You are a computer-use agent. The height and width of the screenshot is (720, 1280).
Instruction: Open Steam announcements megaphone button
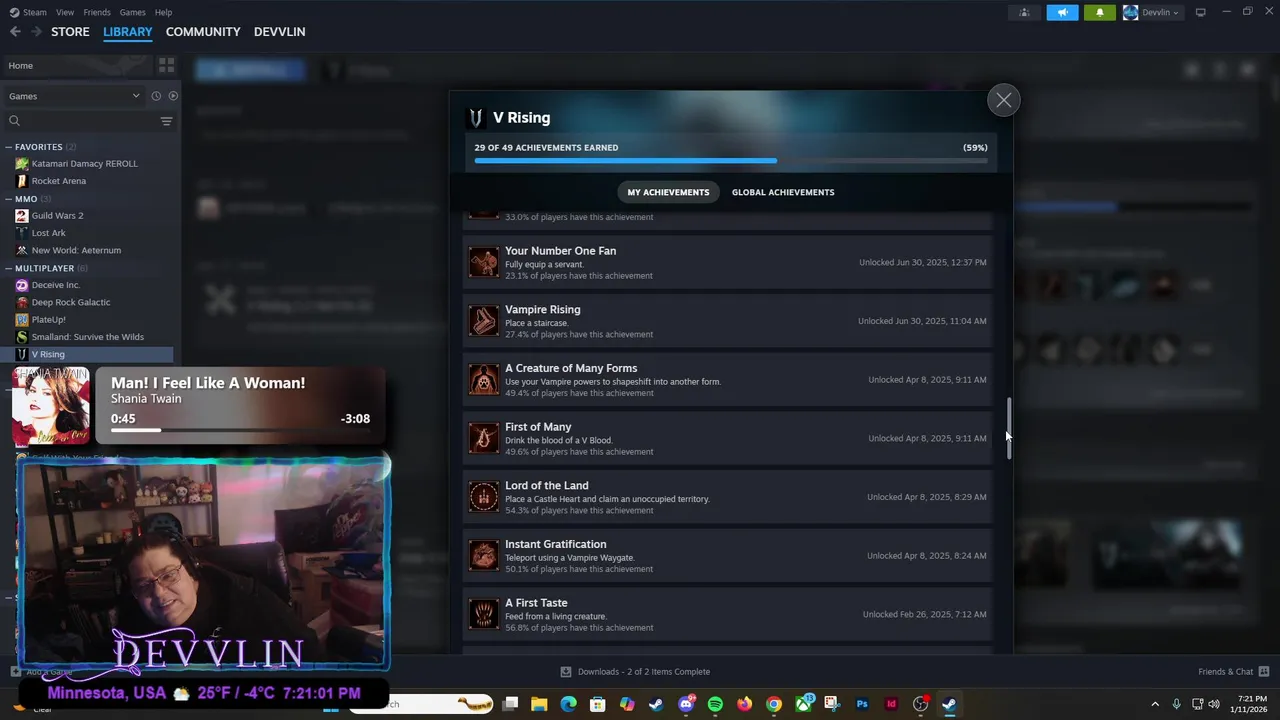pos(1062,12)
